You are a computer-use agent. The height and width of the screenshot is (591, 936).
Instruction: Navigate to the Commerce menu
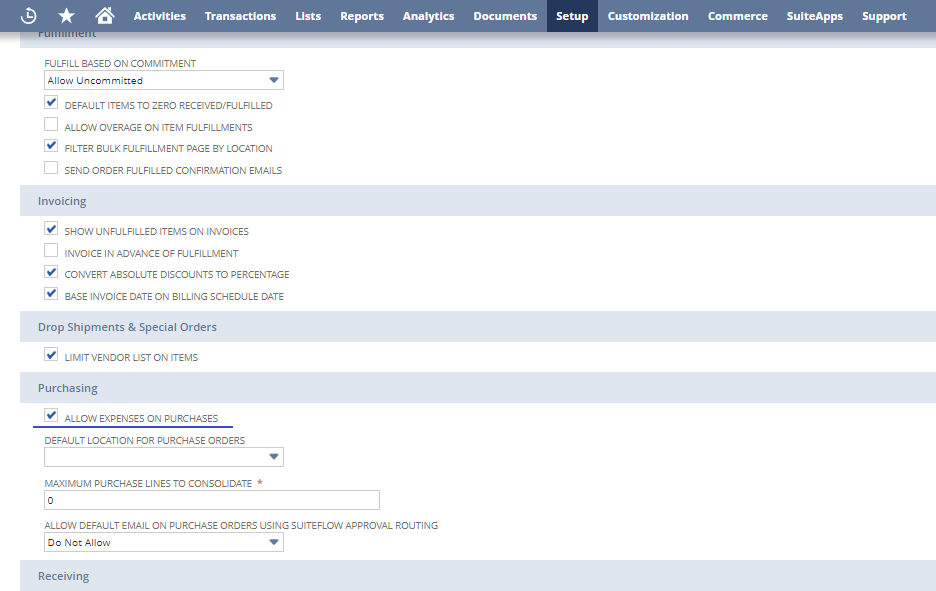737,15
